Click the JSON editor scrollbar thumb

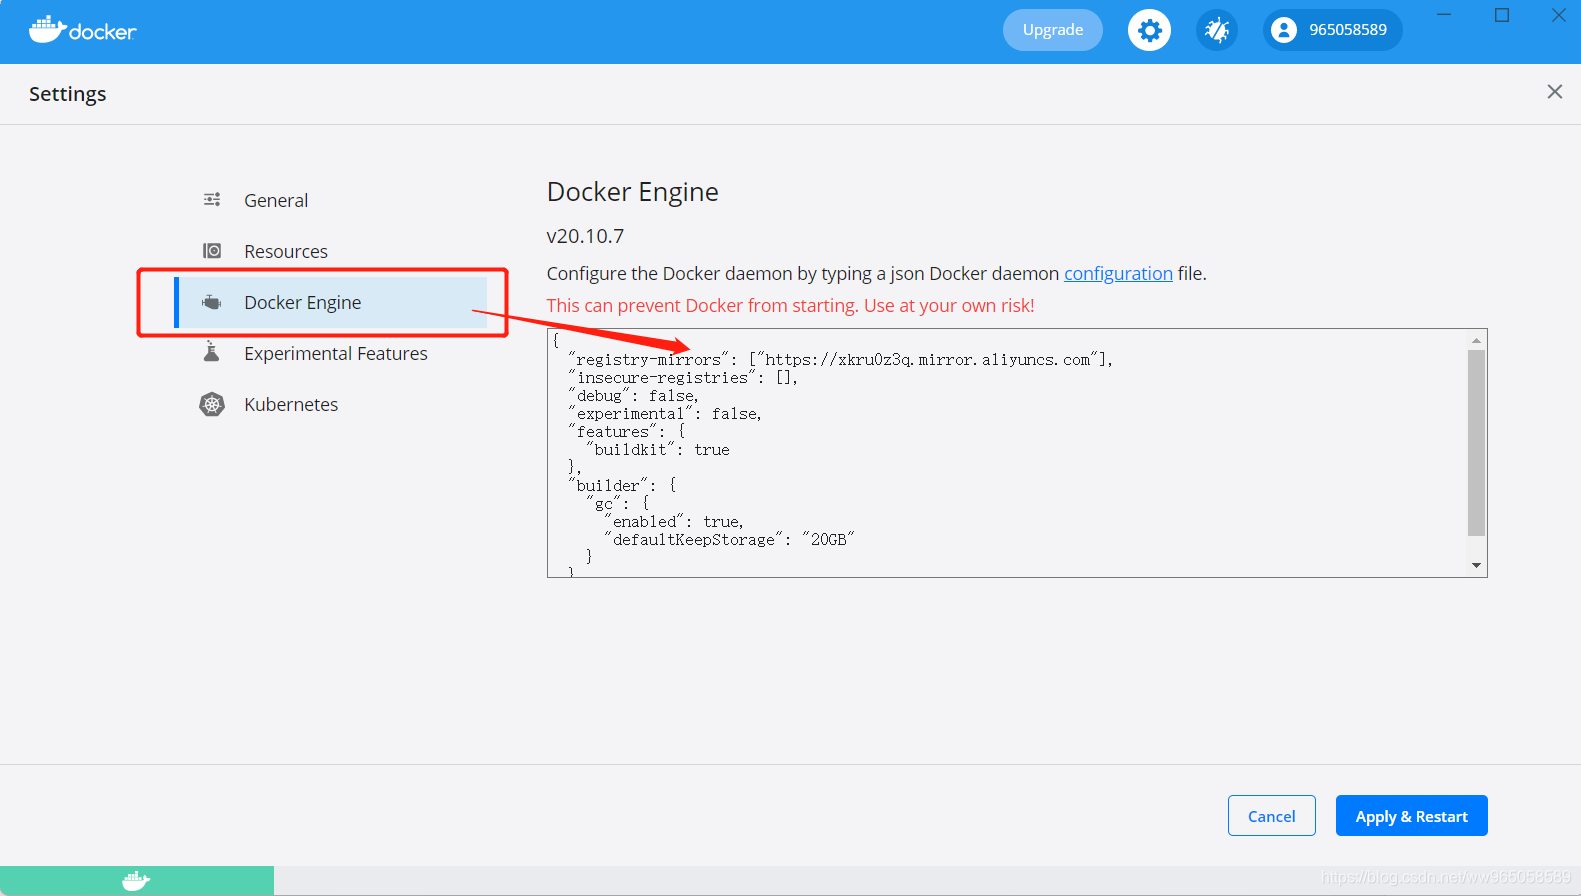pyautogui.click(x=1476, y=442)
